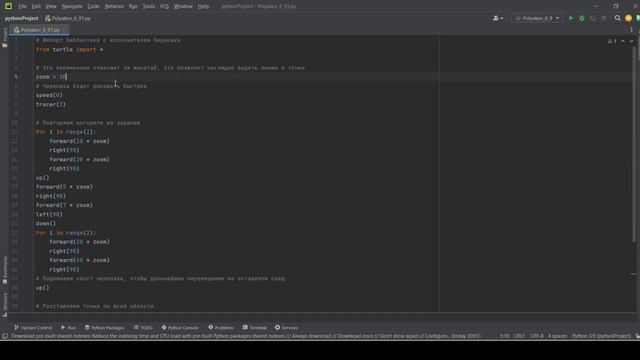Open the Edit menu
The image size is (640, 360).
coord(36,6)
